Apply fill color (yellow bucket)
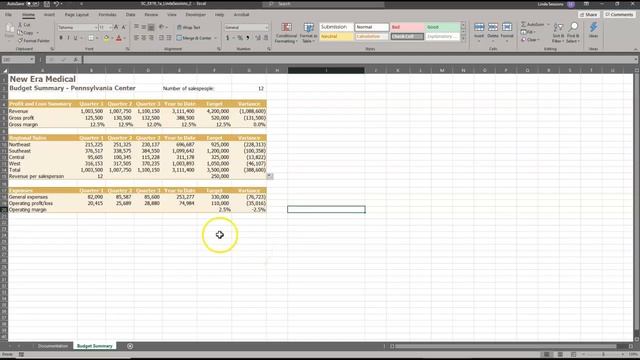 [x=106, y=38]
